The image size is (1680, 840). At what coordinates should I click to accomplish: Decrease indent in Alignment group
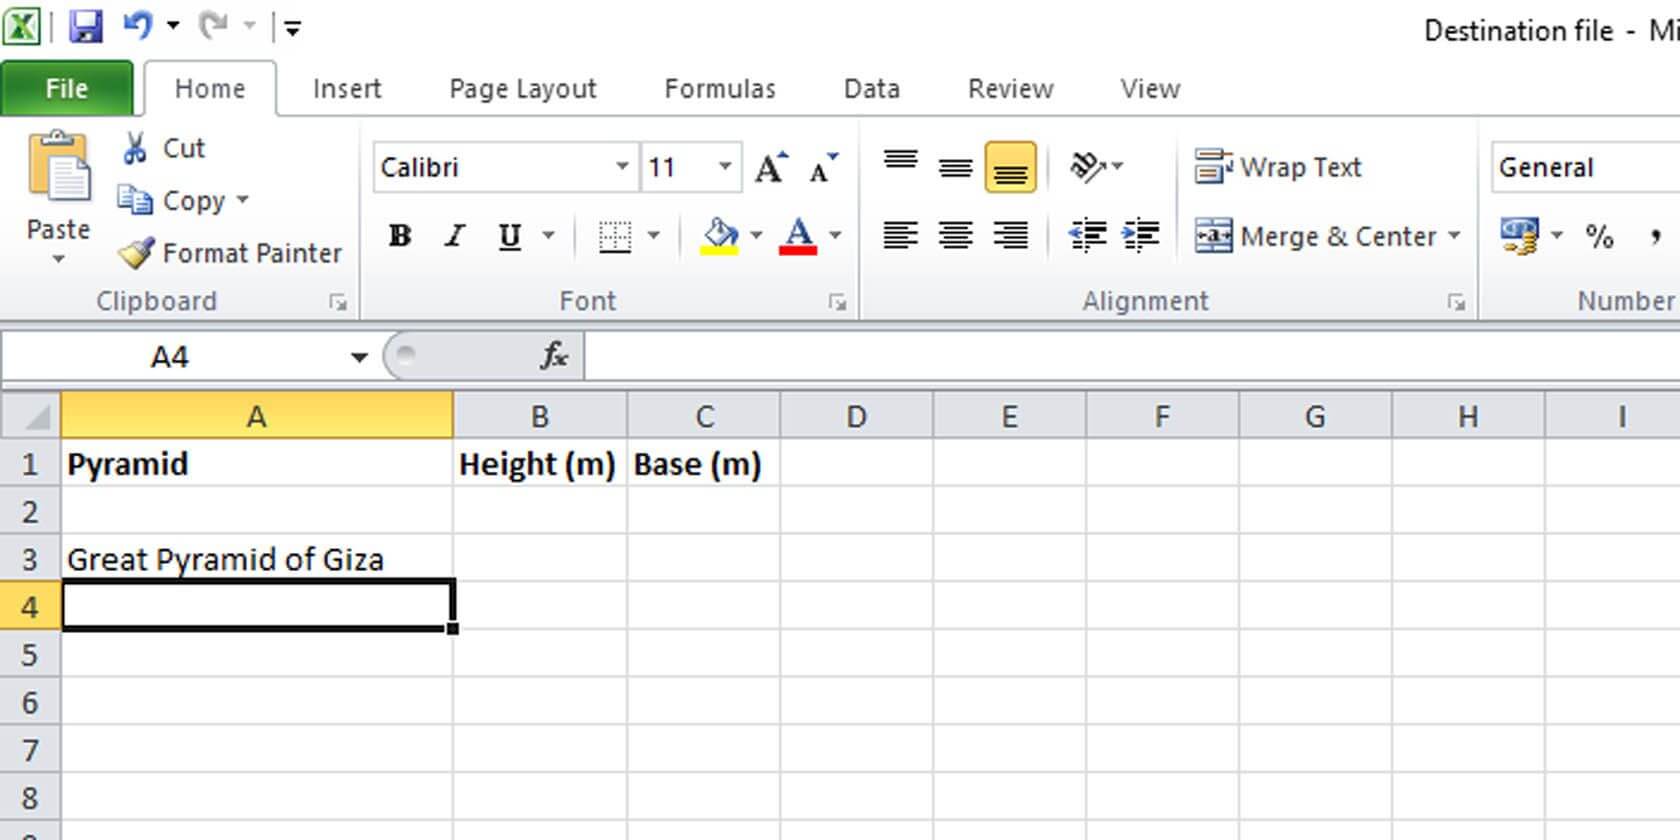point(1087,235)
